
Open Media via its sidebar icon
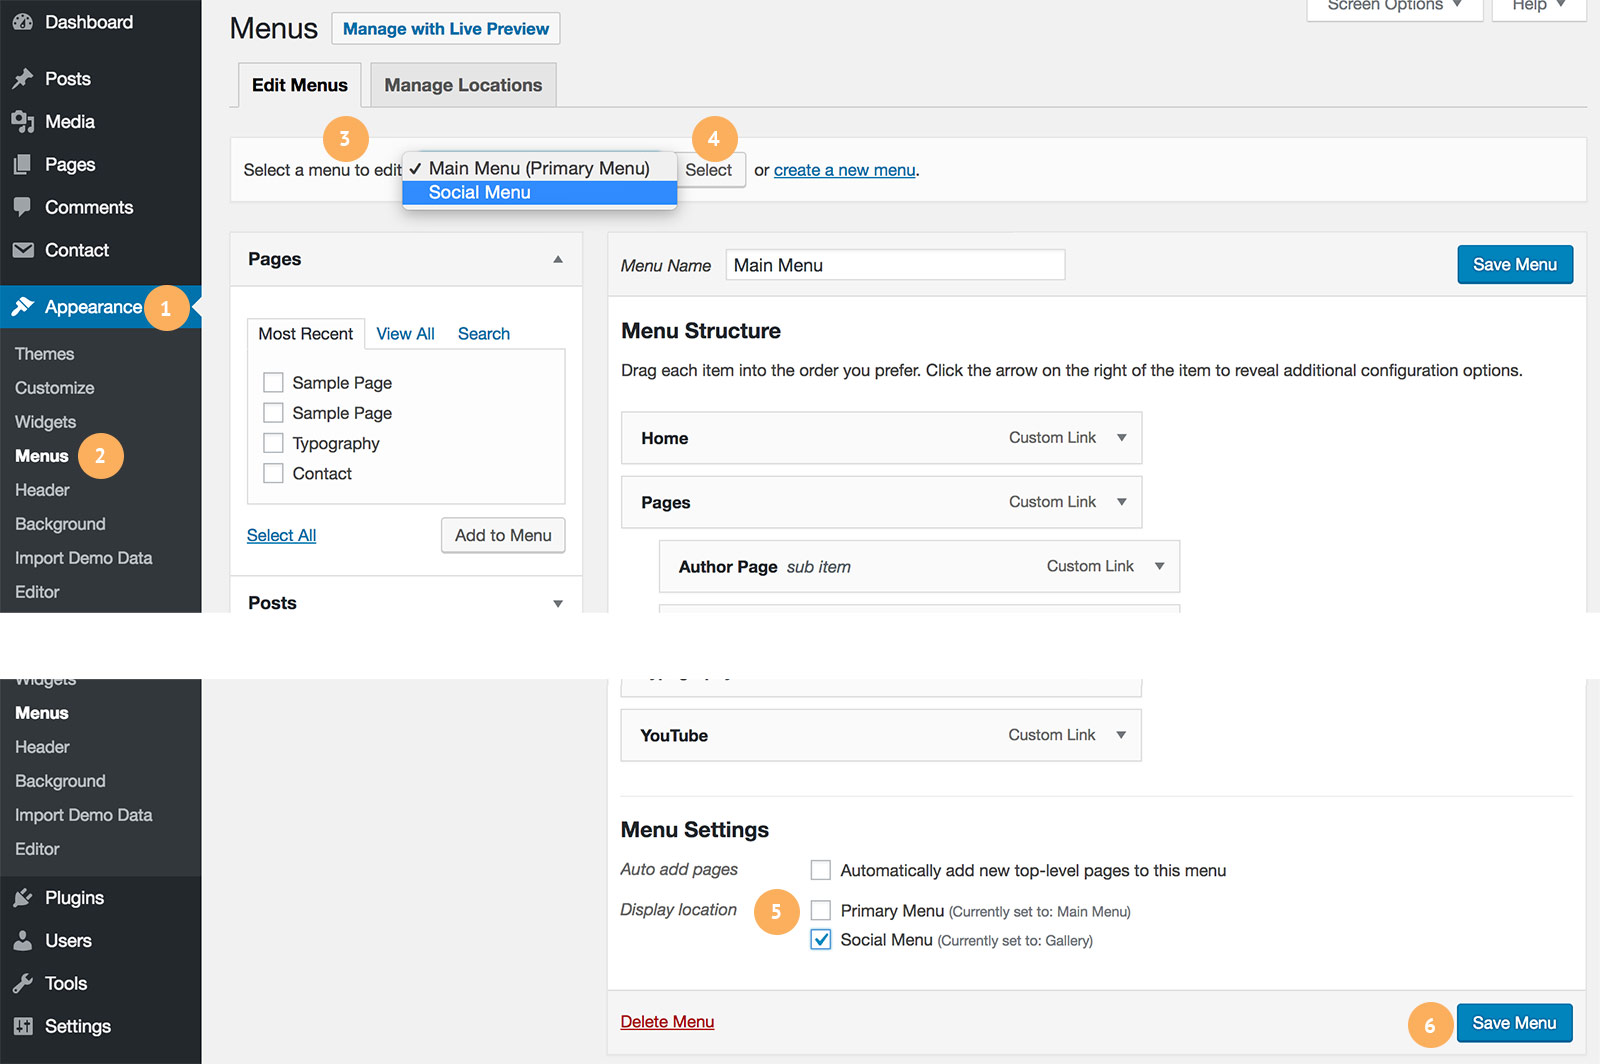pos(22,122)
